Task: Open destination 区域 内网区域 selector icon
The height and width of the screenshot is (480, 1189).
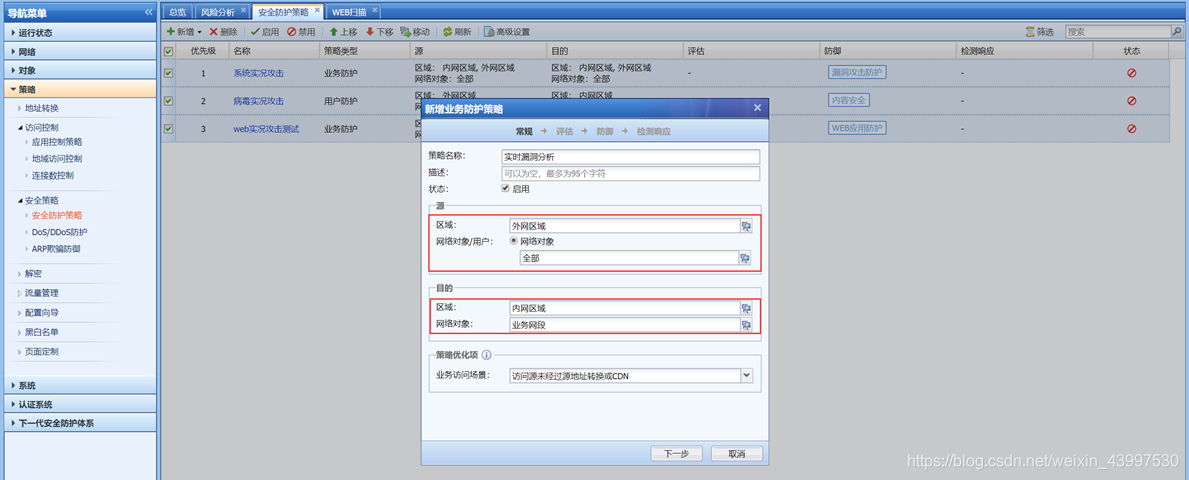Action: pos(745,308)
